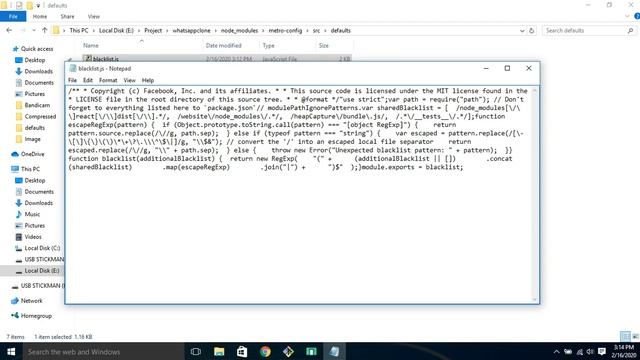The width and height of the screenshot is (640, 360).
Task: Open Local Disk (C:) in sidebar
Action: click(38, 248)
